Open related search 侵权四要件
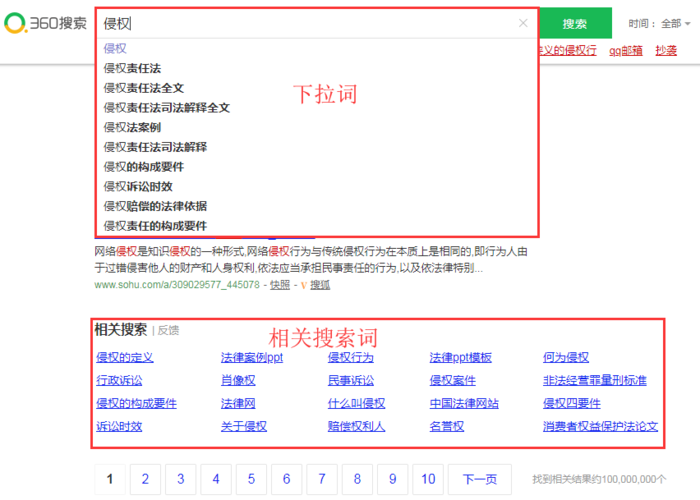 (571, 404)
